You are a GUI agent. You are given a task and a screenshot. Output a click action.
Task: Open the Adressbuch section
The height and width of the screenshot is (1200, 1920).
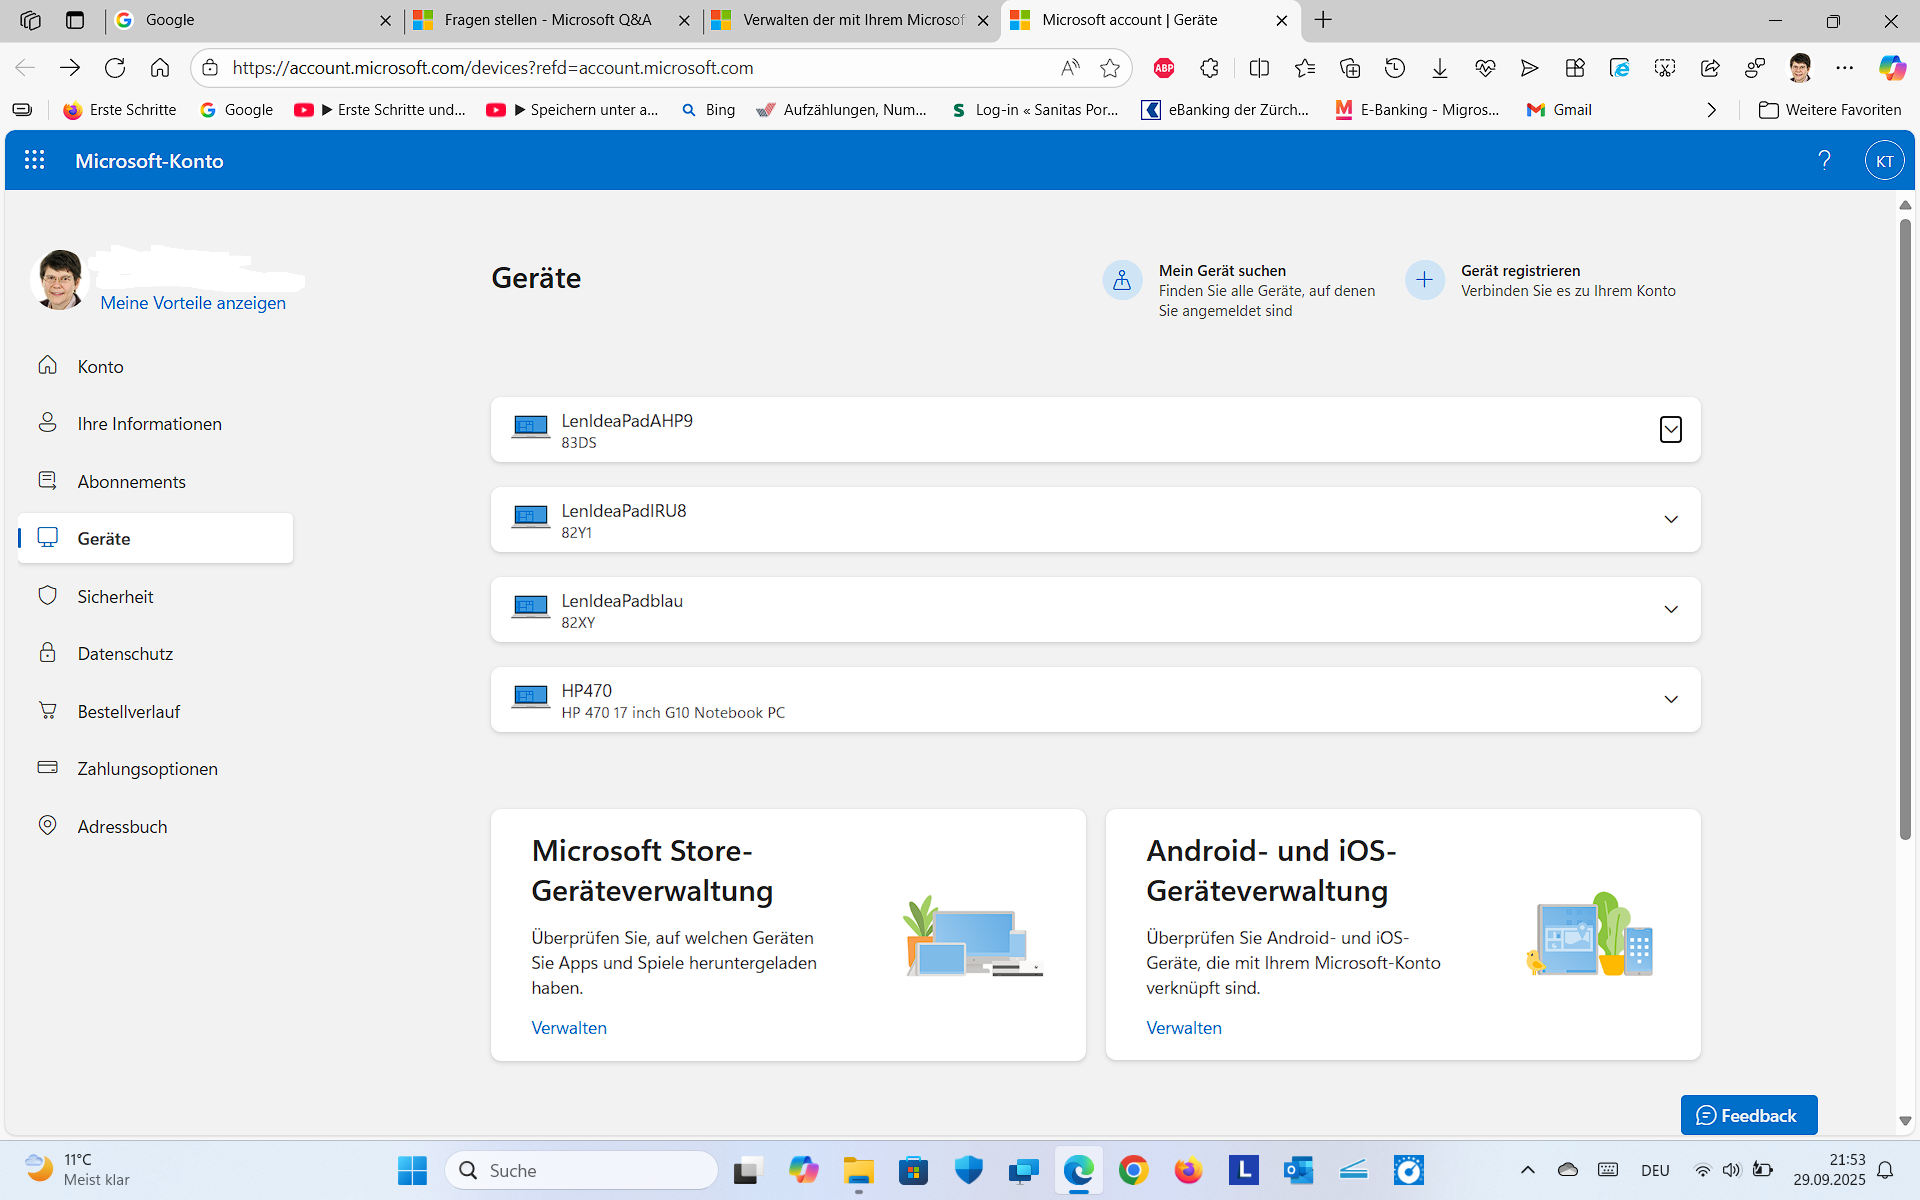point(122,826)
